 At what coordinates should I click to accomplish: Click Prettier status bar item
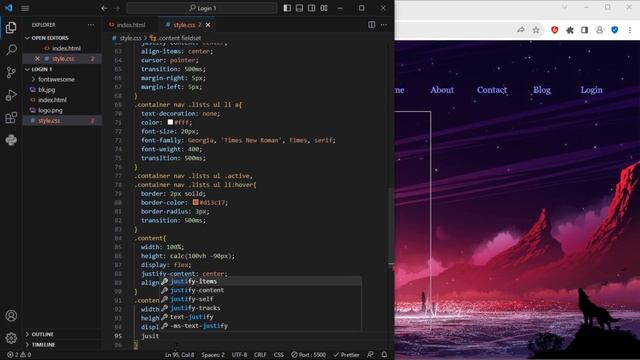(x=347, y=355)
